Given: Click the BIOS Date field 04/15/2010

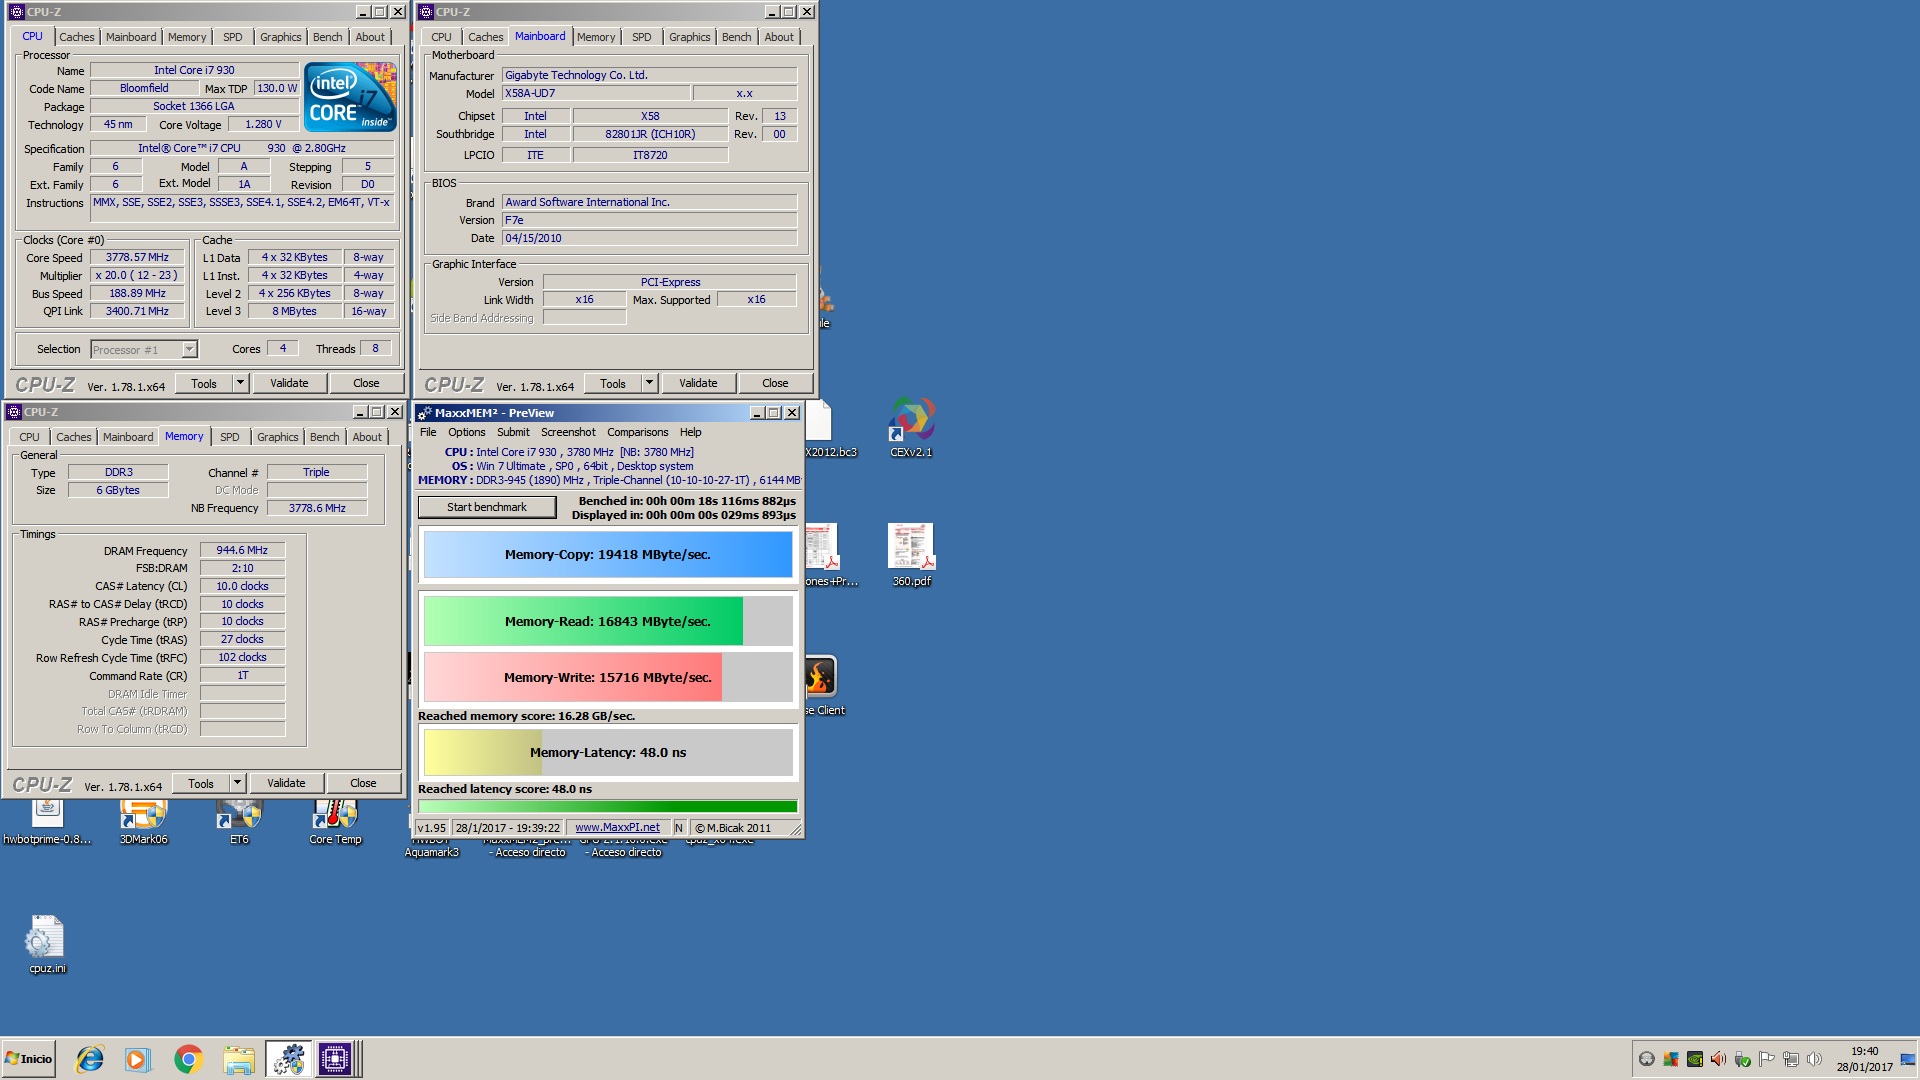Looking at the screenshot, I should point(649,238).
